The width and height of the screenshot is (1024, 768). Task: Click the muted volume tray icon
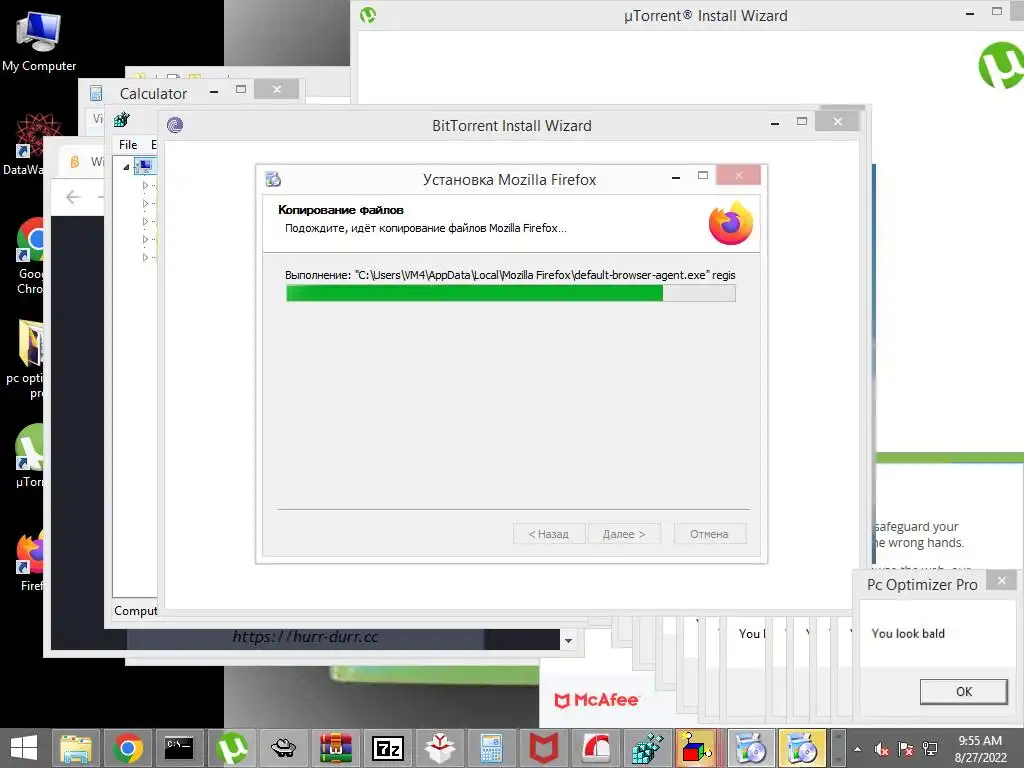tap(882, 749)
